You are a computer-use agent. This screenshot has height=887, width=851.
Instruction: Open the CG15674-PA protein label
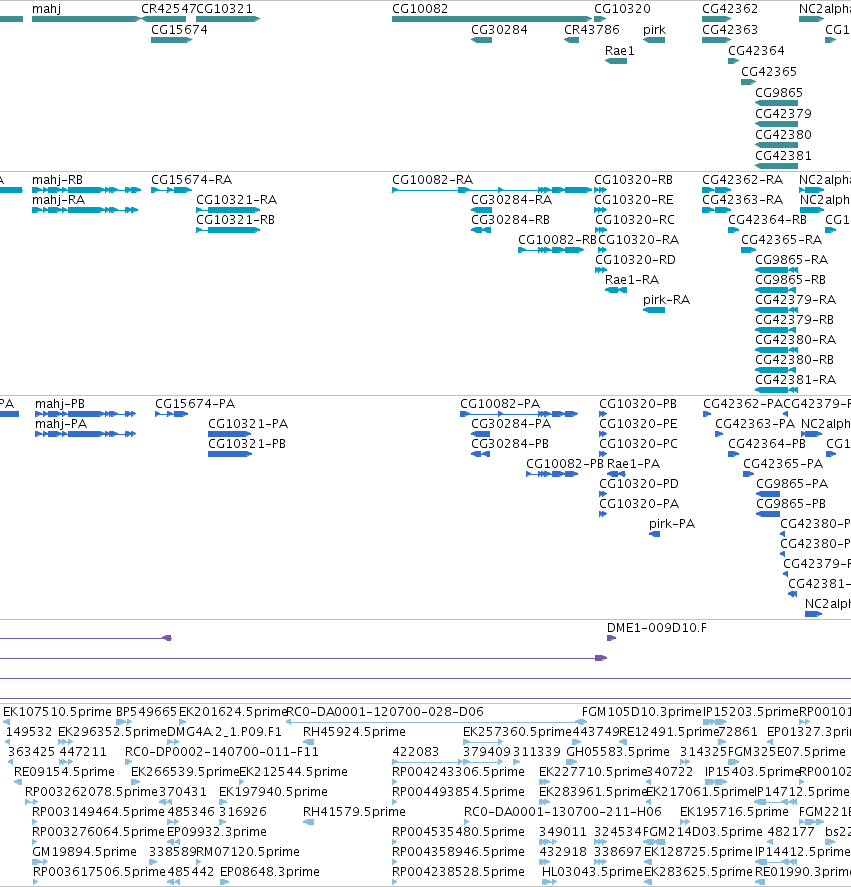195,404
